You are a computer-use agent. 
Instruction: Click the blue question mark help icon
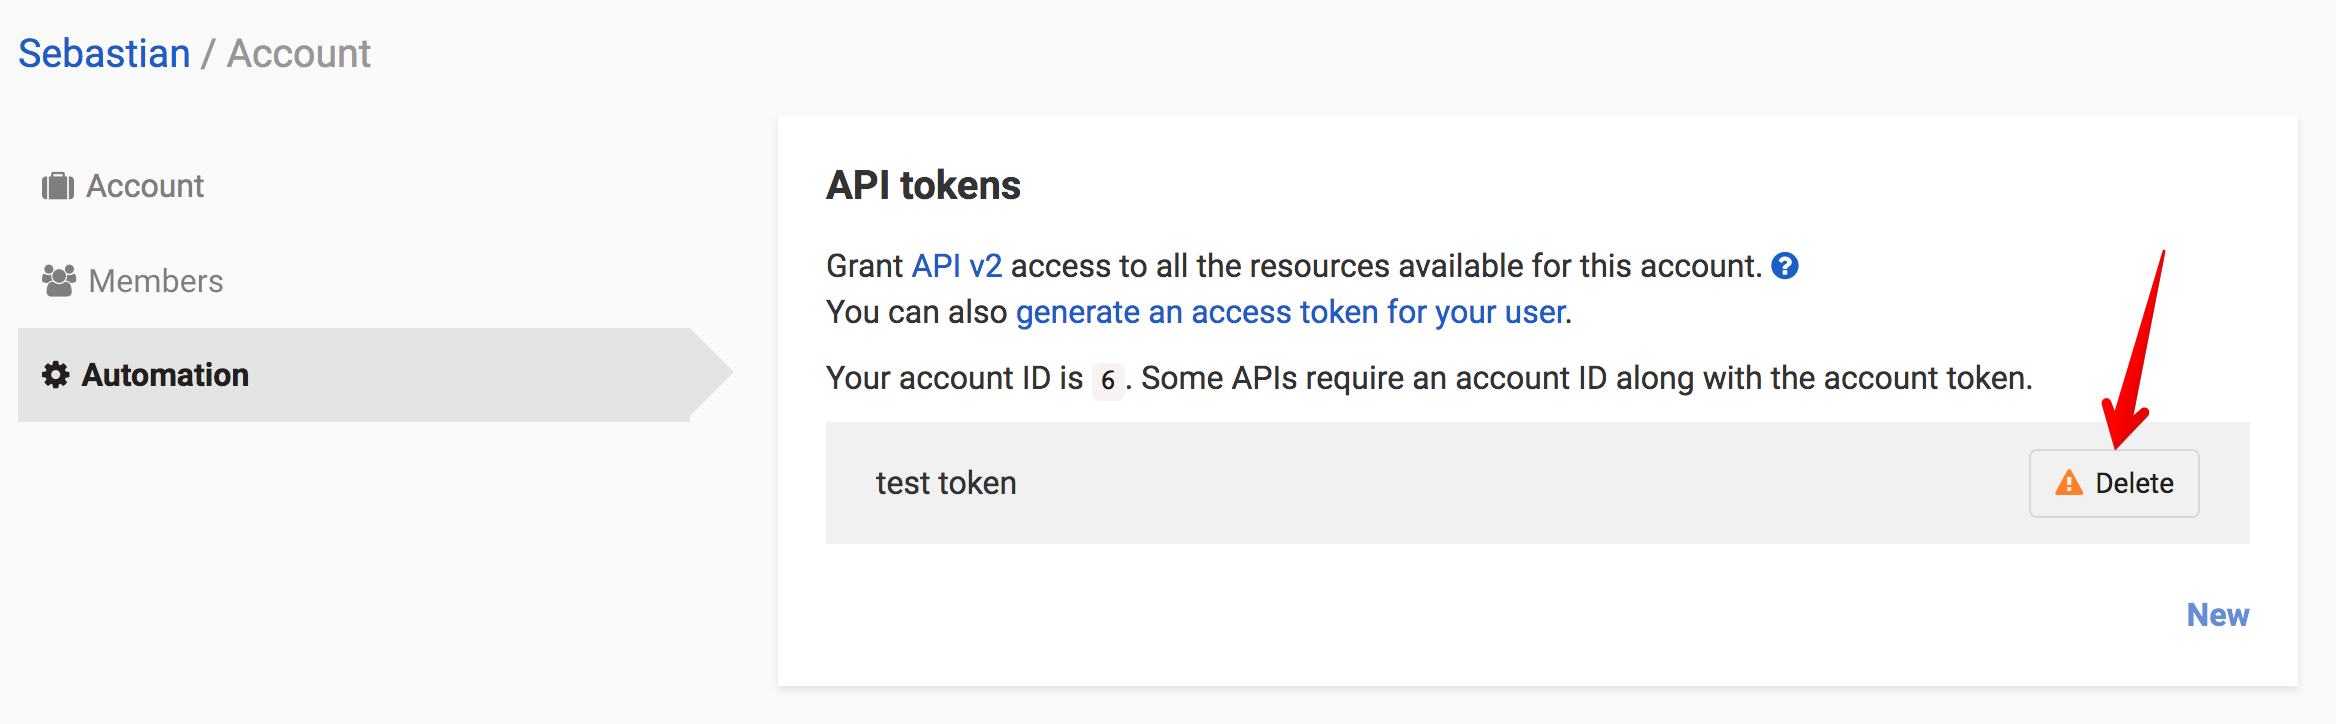click(x=1784, y=266)
